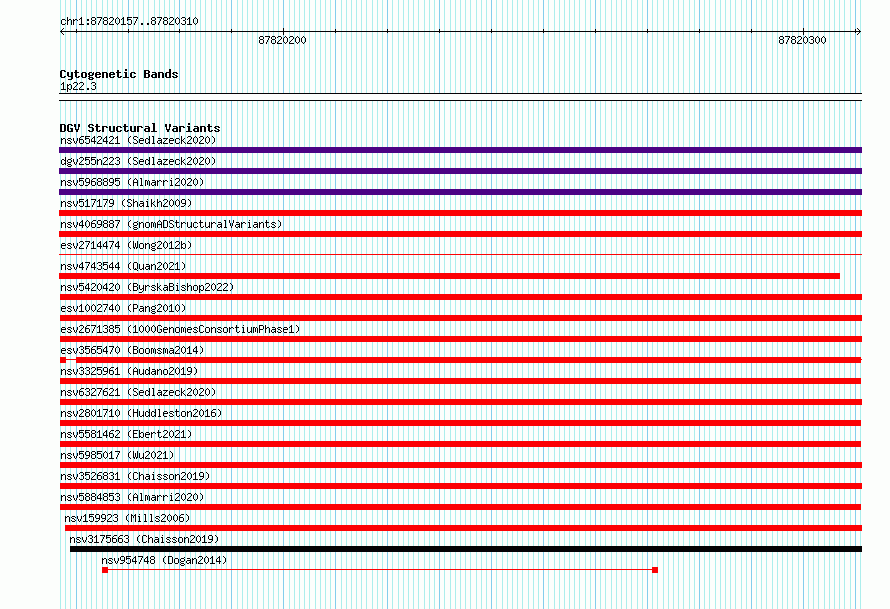Image resolution: width=890 pixels, height=609 pixels.
Task: Click the black cytogenetic band outline under 1p22.3
Action: (460, 97)
